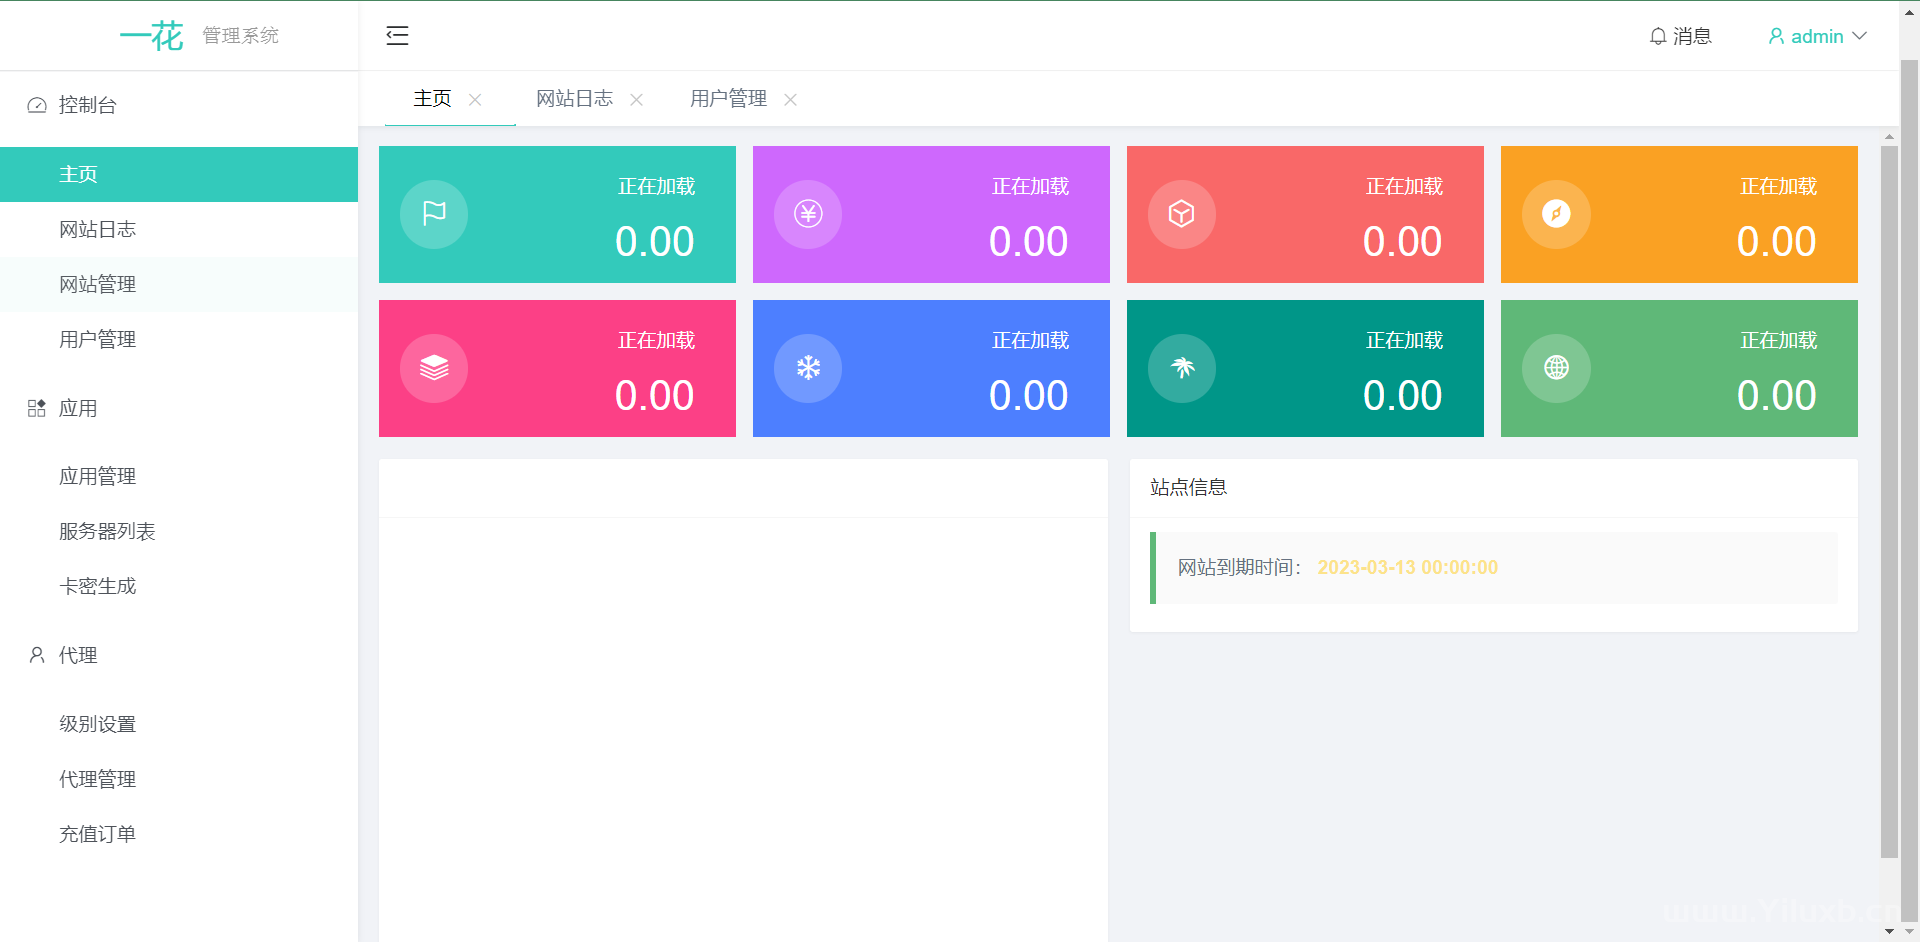The image size is (1920, 942).
Task: Open 应用管理 from the sidebar
Action: (179, 476)
